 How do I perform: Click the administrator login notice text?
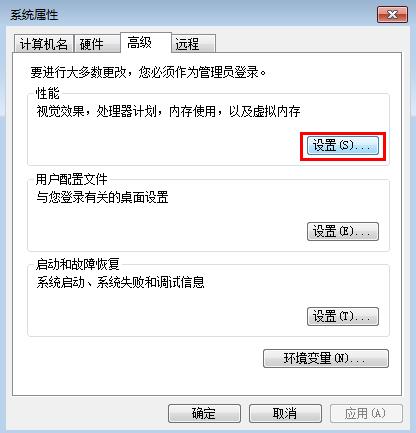[148, 72]
